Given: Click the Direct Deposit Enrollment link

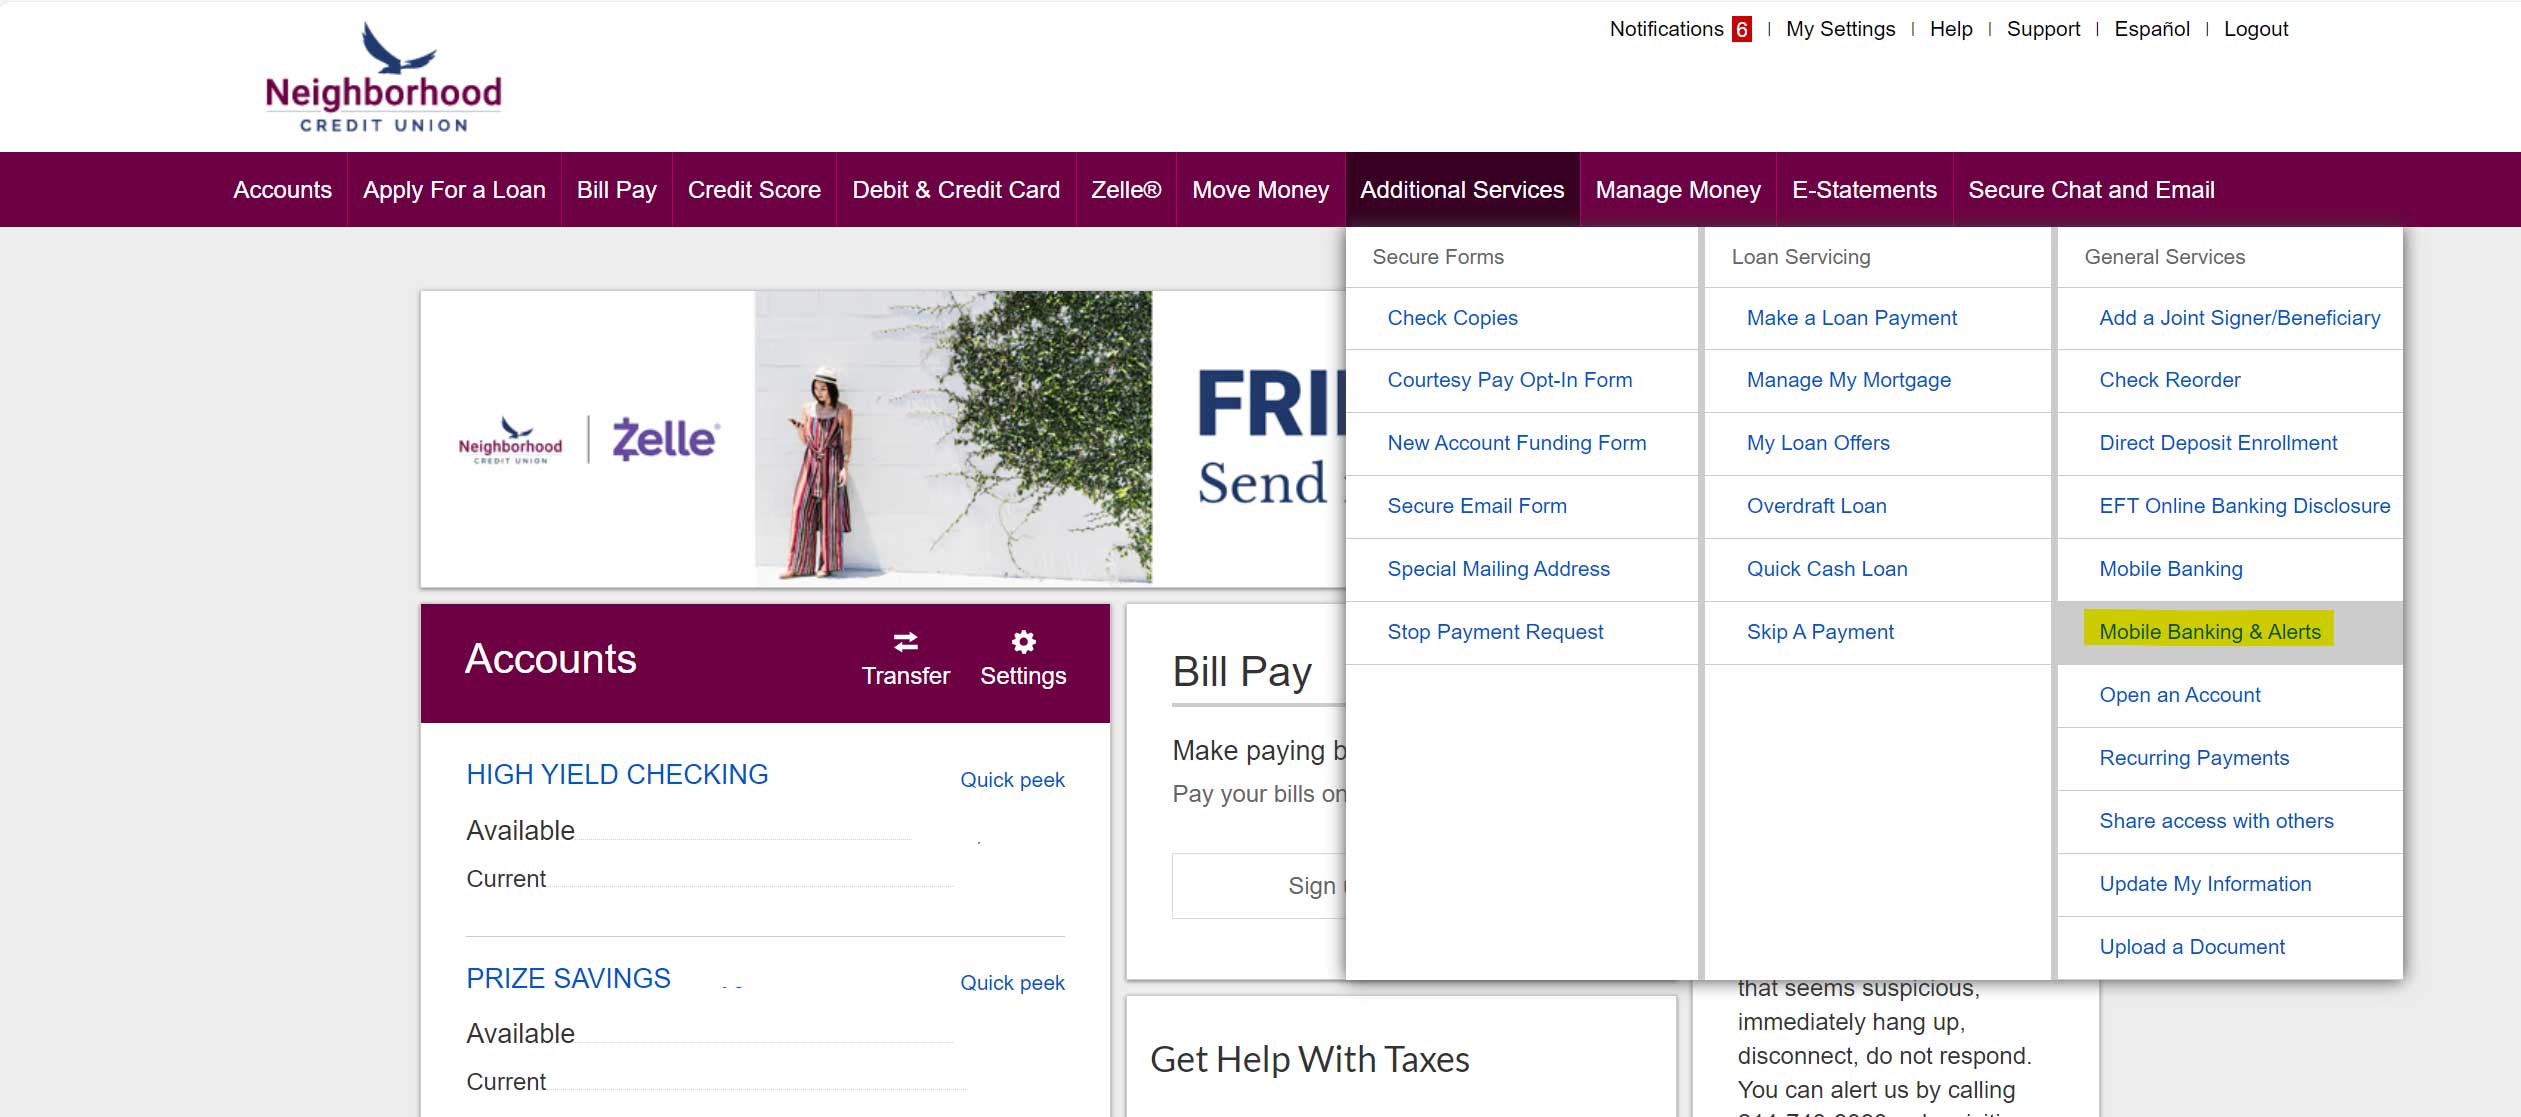Looking at the screenshot, I should pyautogui.click(x=2219, y=442).
